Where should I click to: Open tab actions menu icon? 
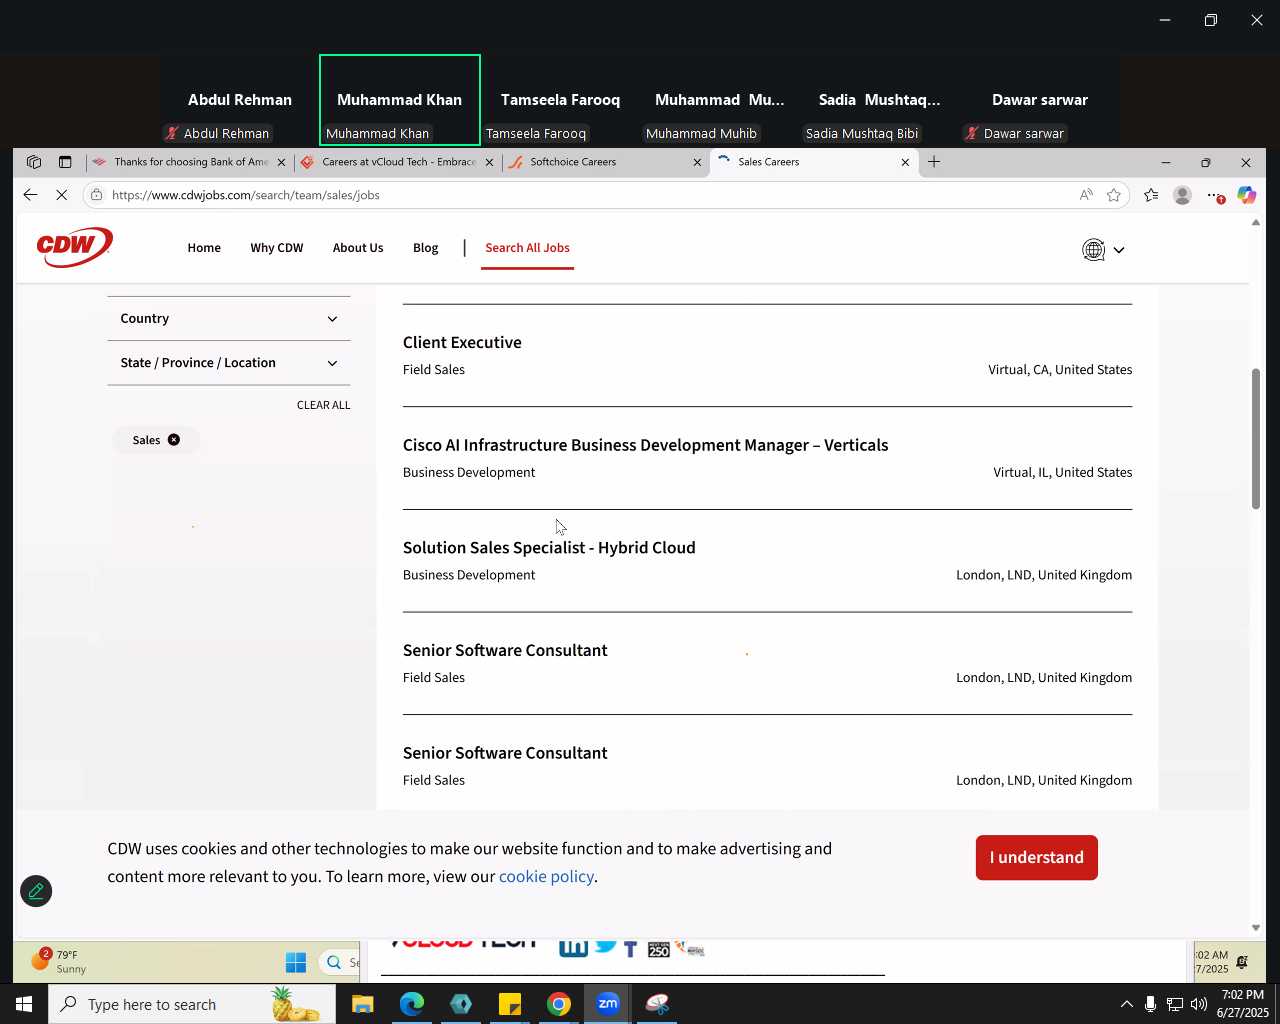tap(65, 162)
